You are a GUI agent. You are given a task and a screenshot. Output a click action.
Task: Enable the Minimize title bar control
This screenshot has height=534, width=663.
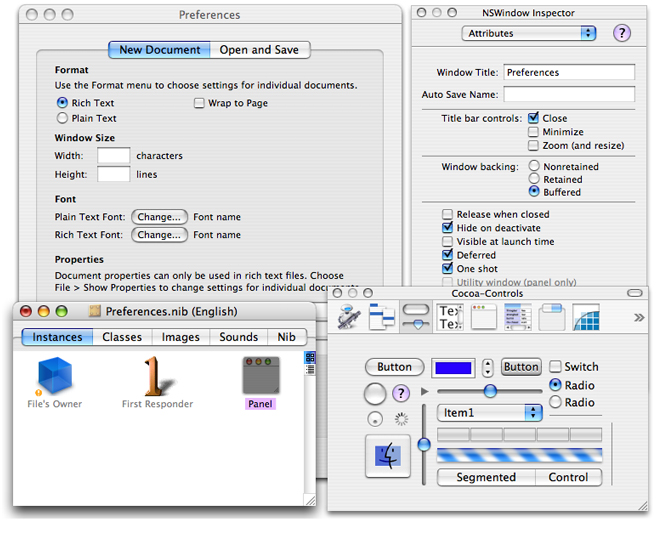(x=533, y=132)
